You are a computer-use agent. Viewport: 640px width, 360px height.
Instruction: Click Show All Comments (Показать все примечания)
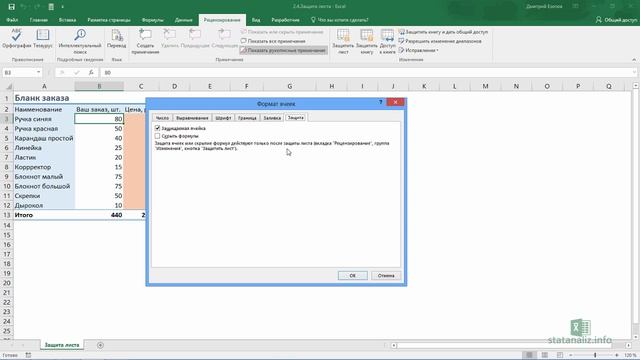click(x=273, y=41)
